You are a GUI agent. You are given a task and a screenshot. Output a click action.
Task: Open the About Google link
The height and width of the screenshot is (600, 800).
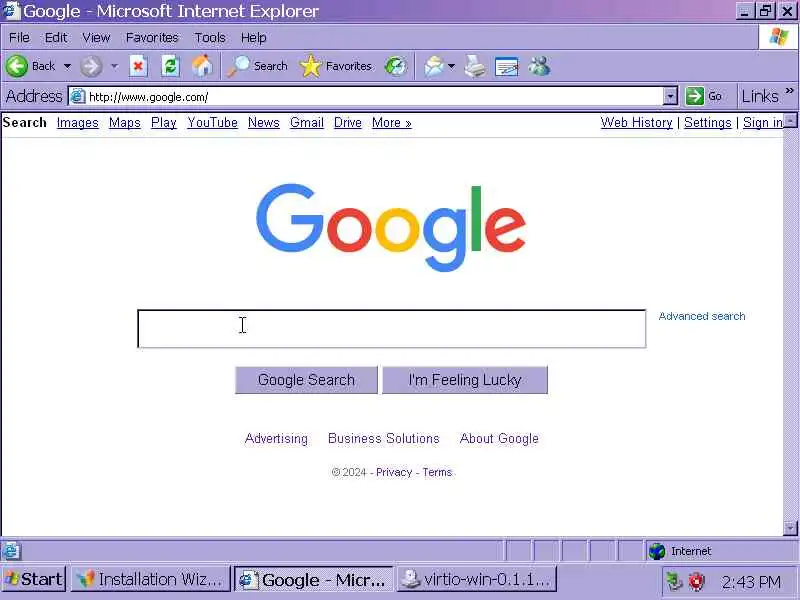(x=499, y=438)
